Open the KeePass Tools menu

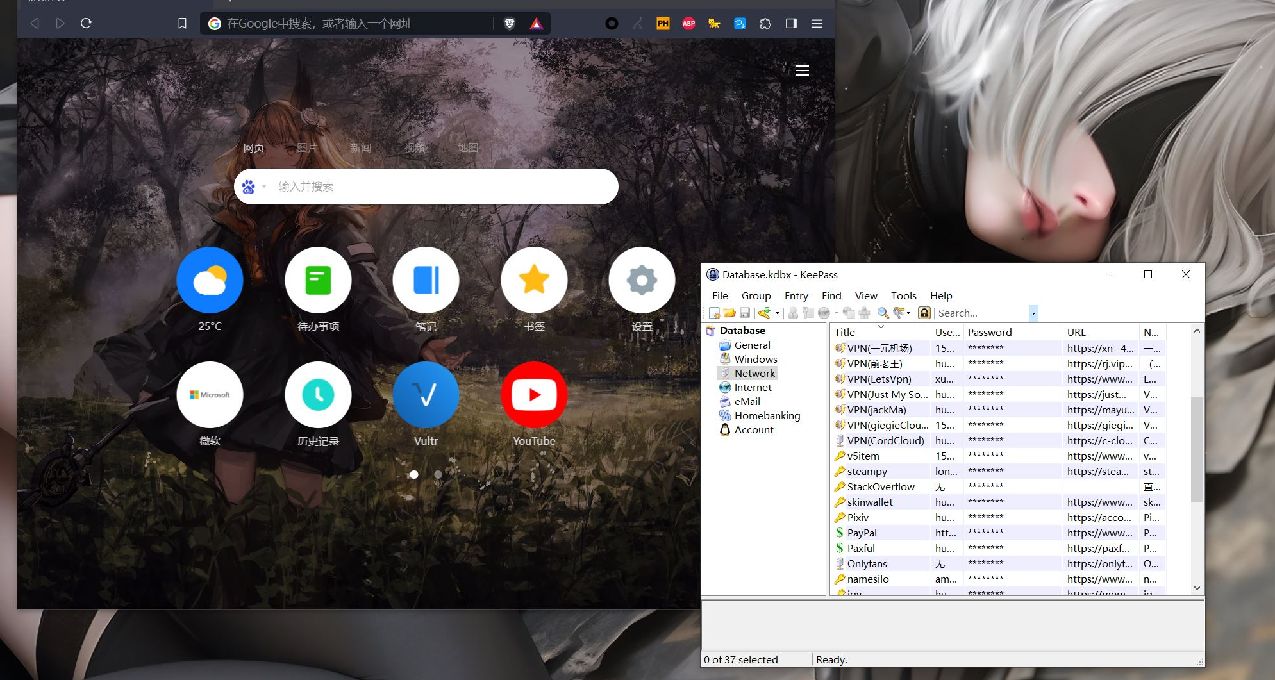[x=904, y=296]
